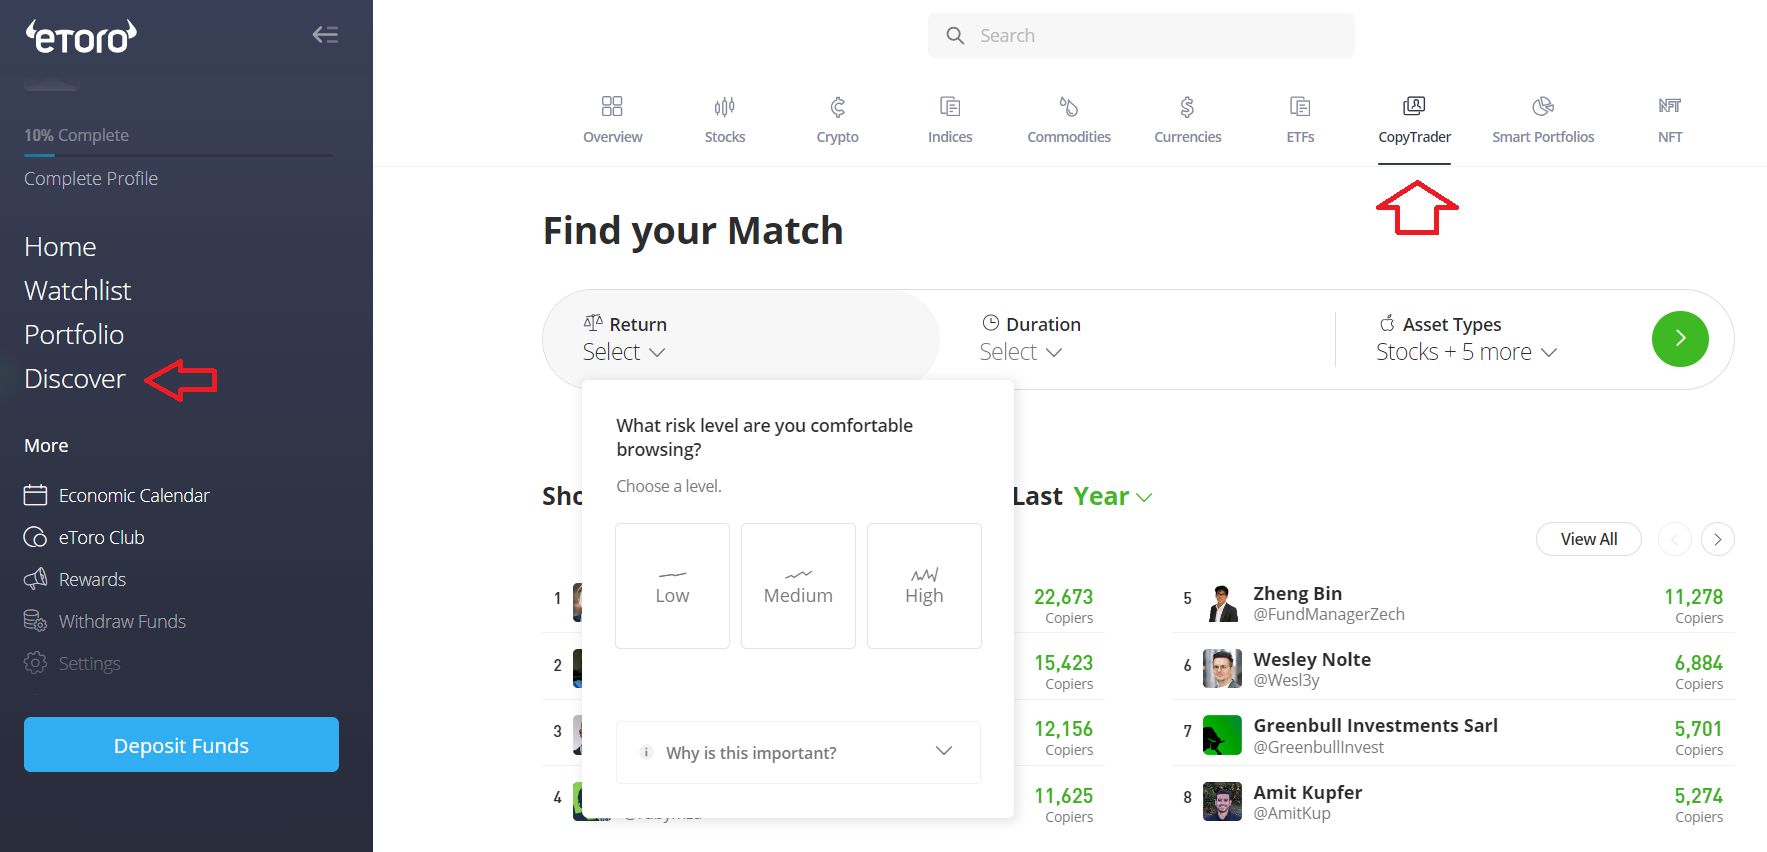The image size is (1767, 852).
Task: Select the High risk level
Action: [924, 586]
